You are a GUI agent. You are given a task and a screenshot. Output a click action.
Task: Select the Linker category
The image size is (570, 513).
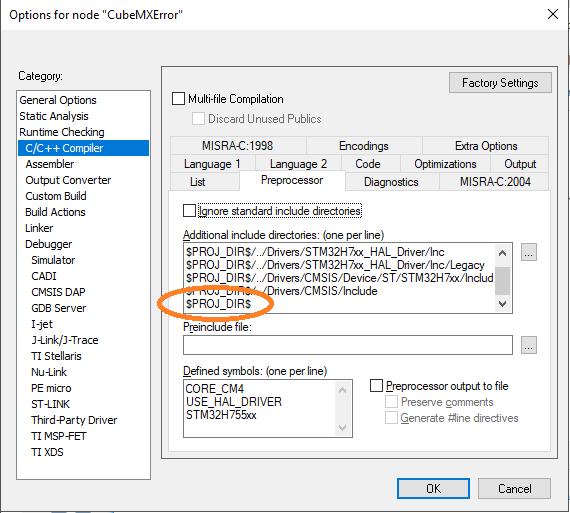pos(39,228)
